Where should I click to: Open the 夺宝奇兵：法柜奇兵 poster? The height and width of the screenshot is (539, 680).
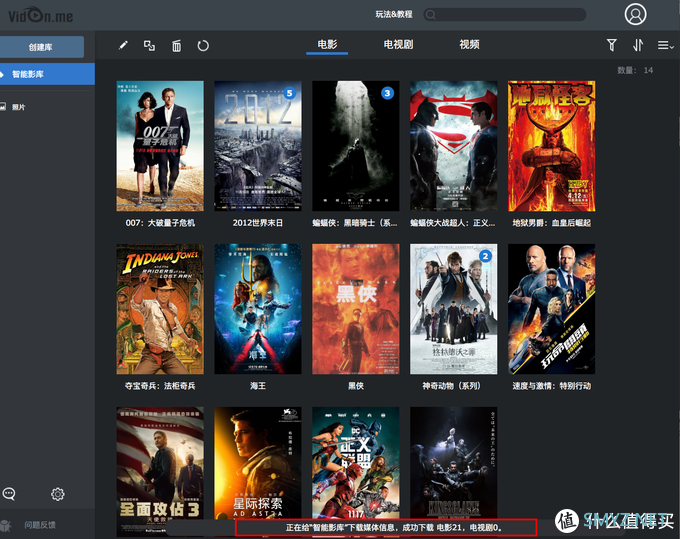160,309
